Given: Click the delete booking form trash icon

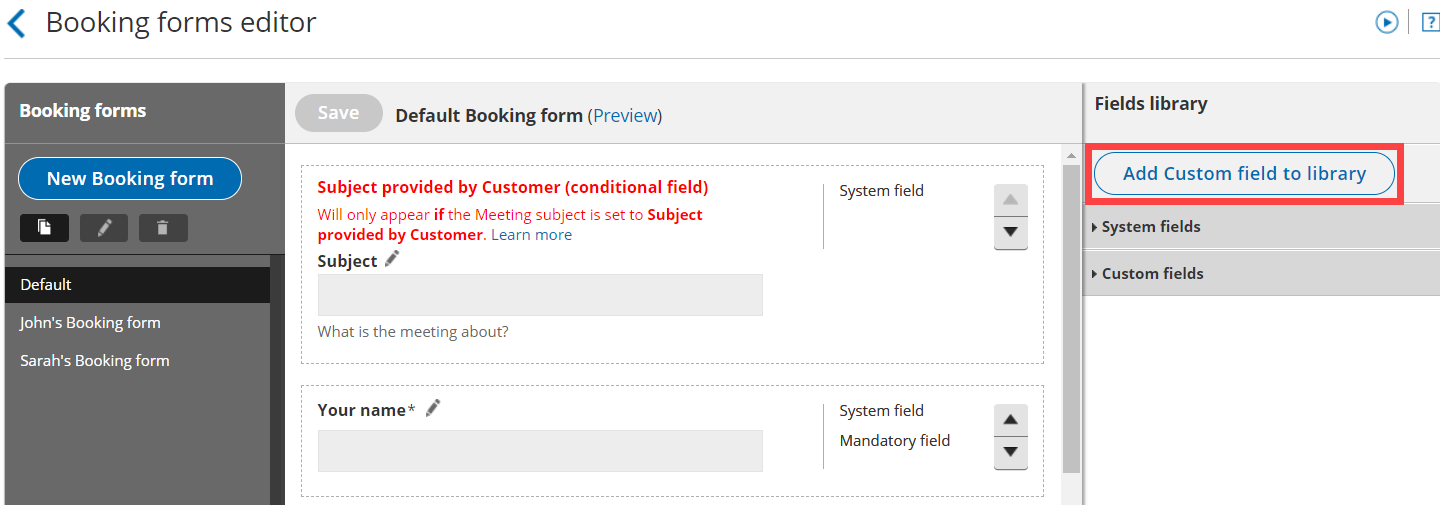Looking at the screenshot, I should point(163,228).
